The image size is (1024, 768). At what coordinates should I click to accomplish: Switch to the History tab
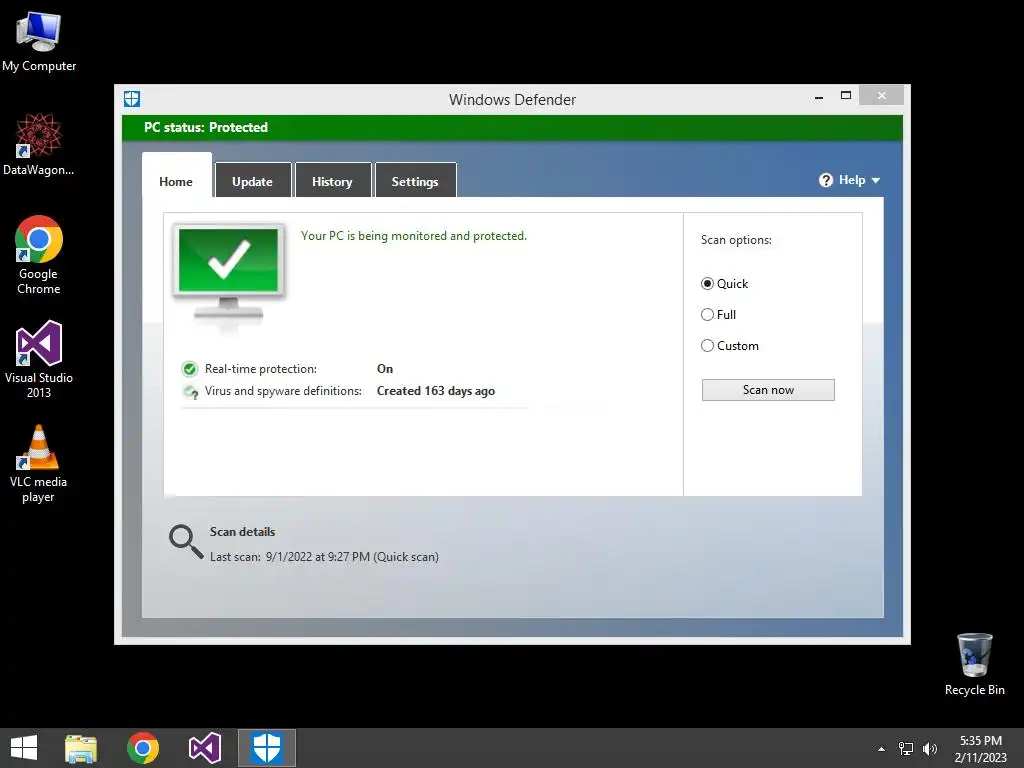[332, 180]
